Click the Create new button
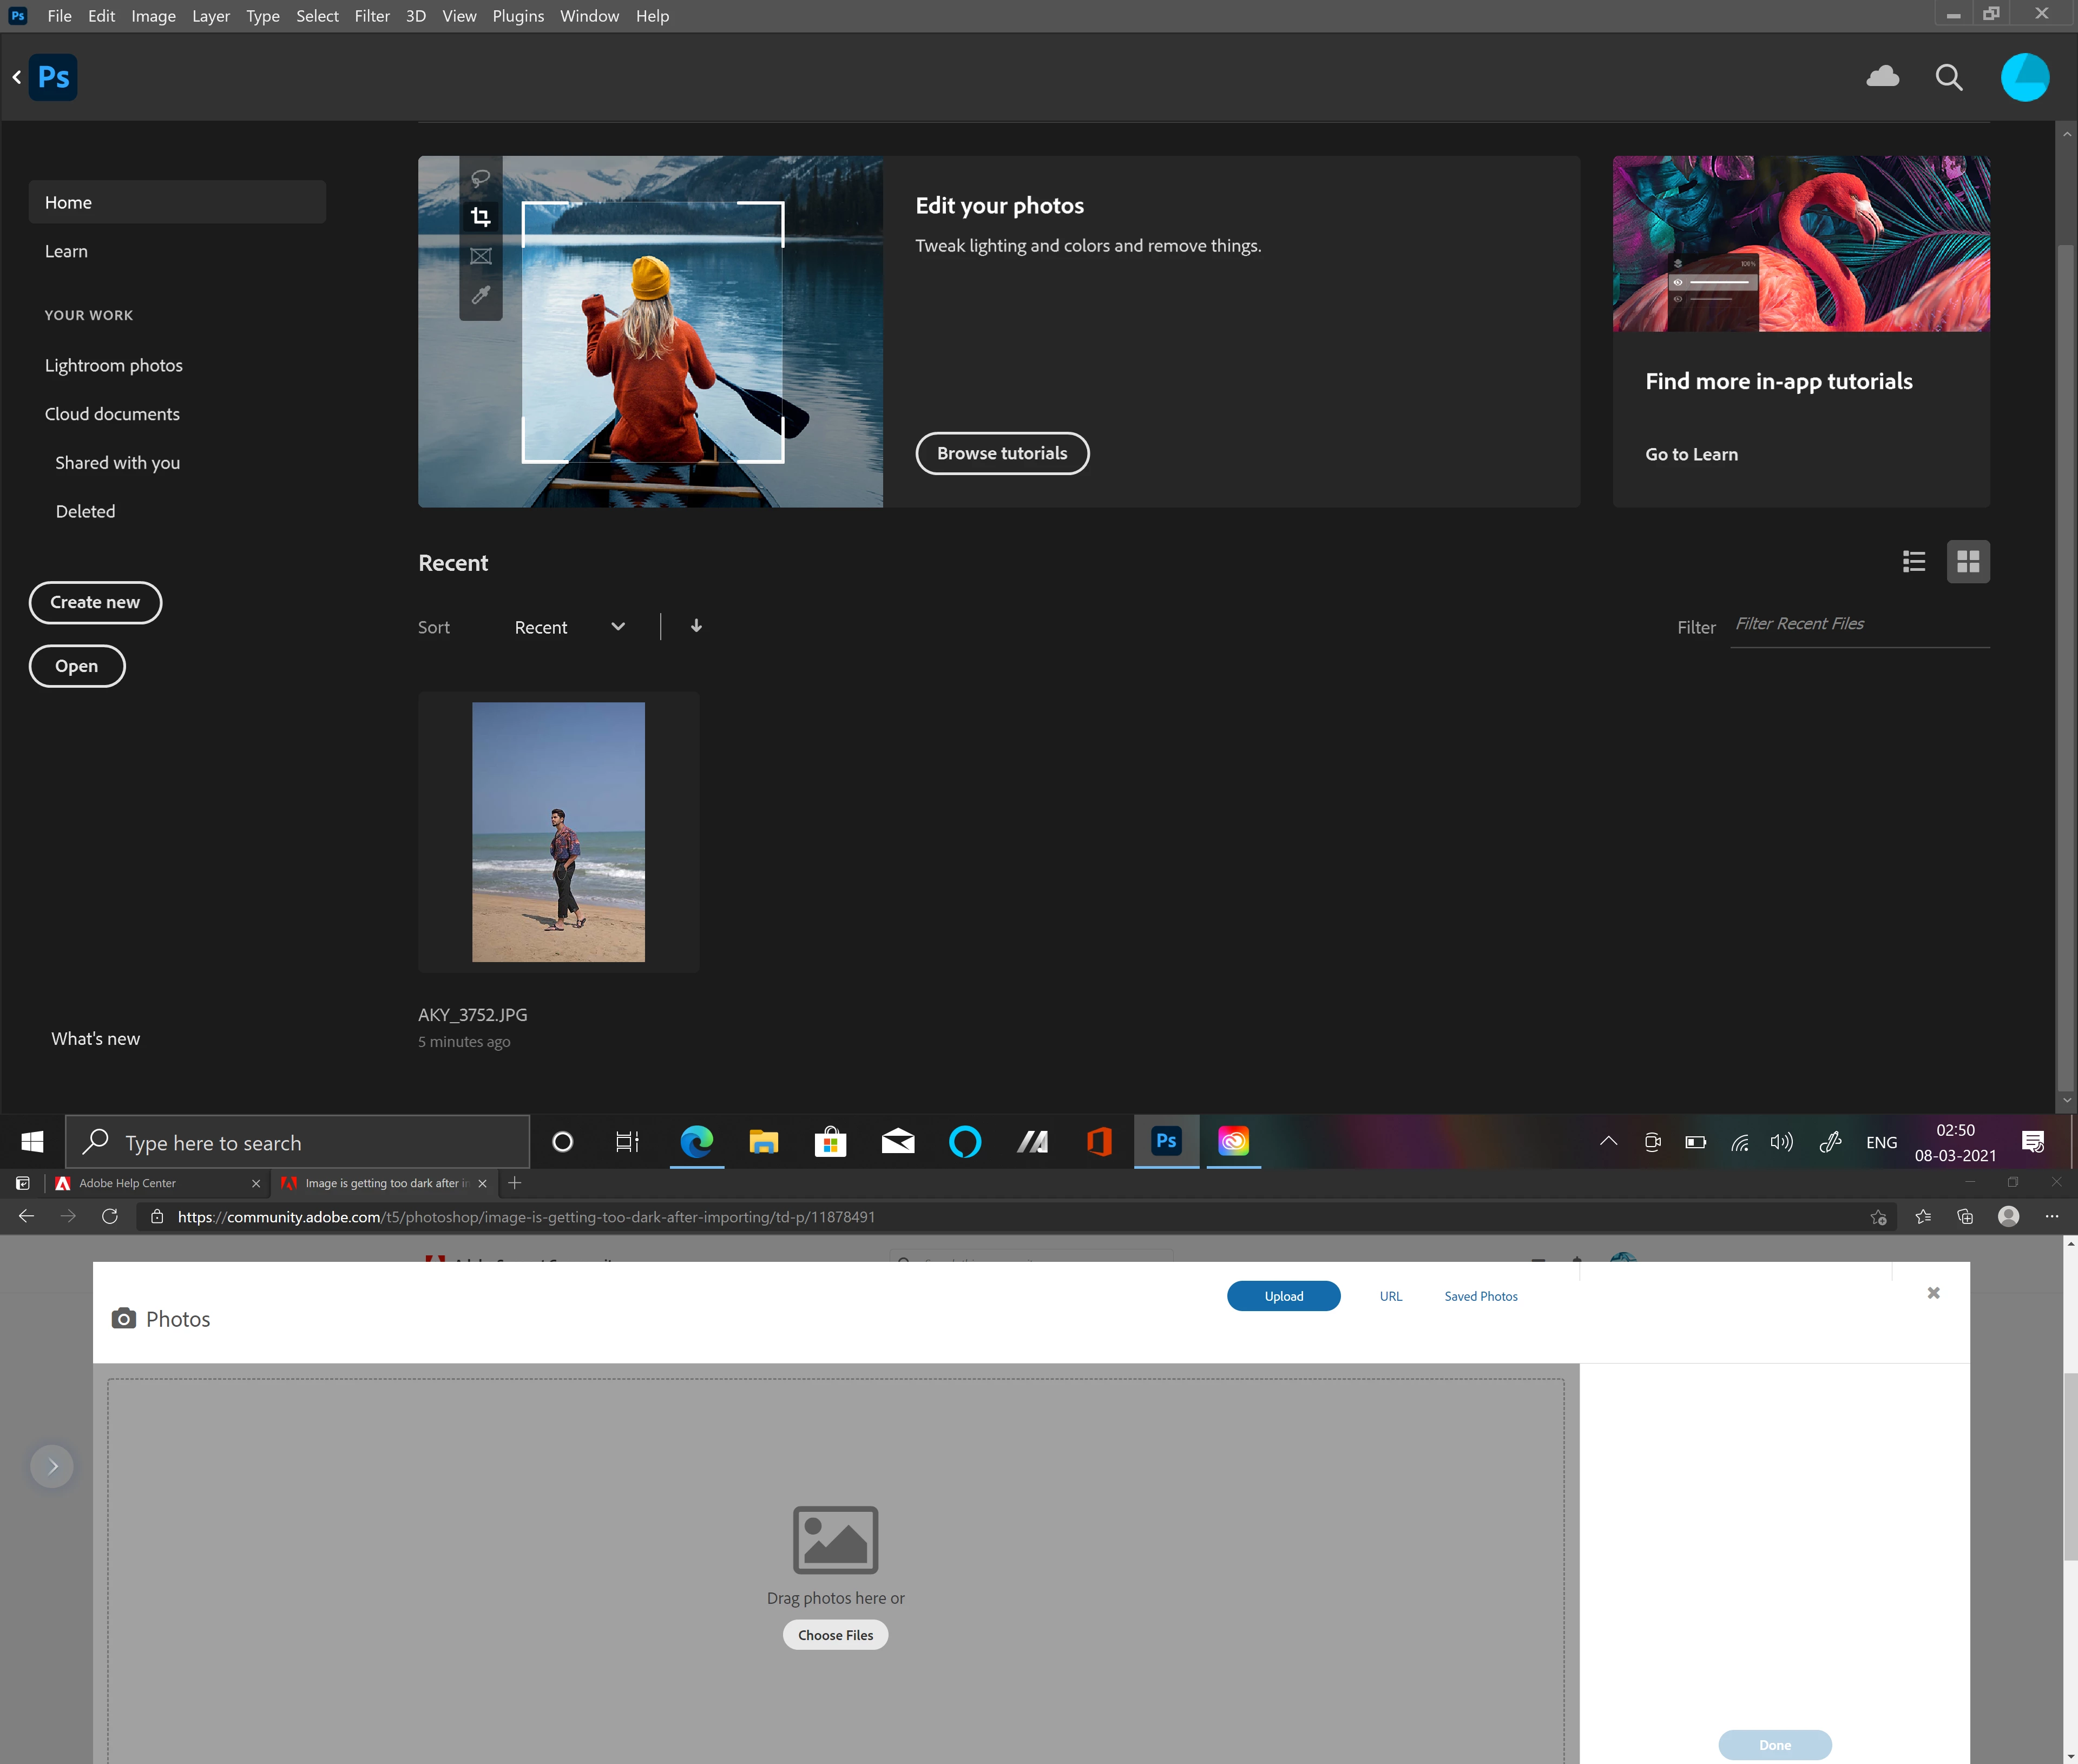 click(x=95, y=602)
